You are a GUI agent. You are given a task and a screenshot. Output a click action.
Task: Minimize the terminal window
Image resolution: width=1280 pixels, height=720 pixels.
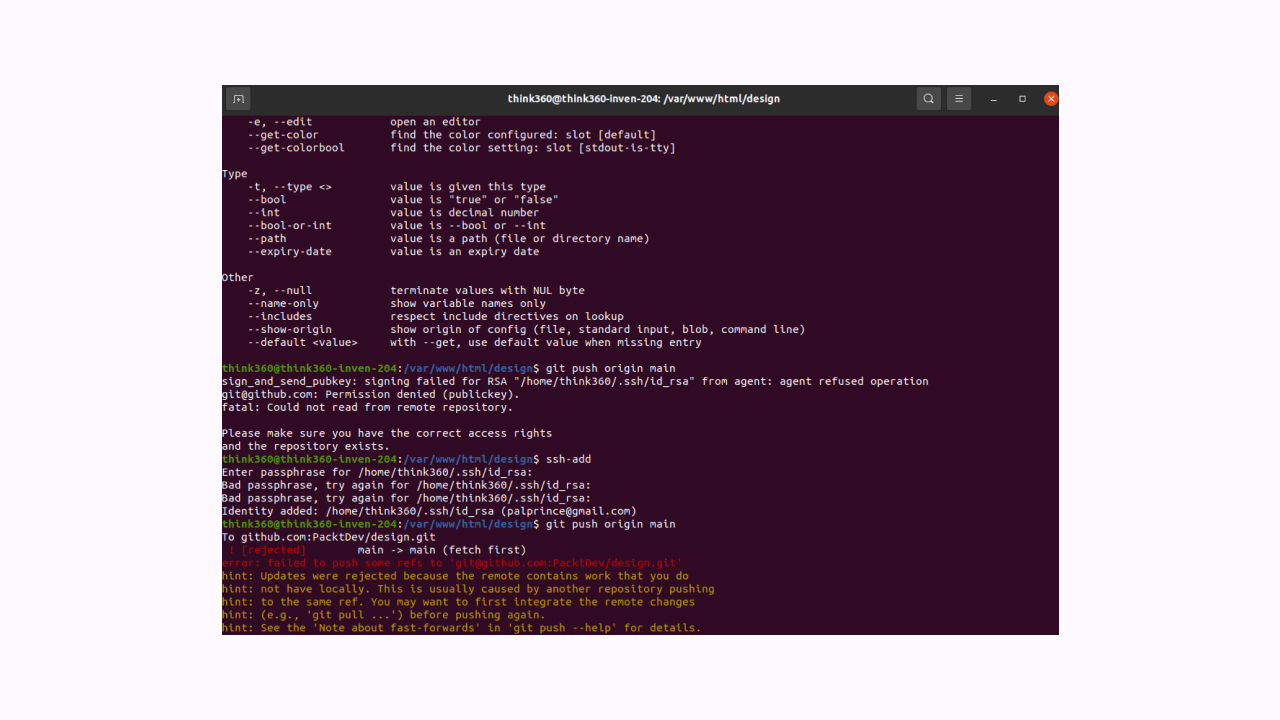click(993, 98)
